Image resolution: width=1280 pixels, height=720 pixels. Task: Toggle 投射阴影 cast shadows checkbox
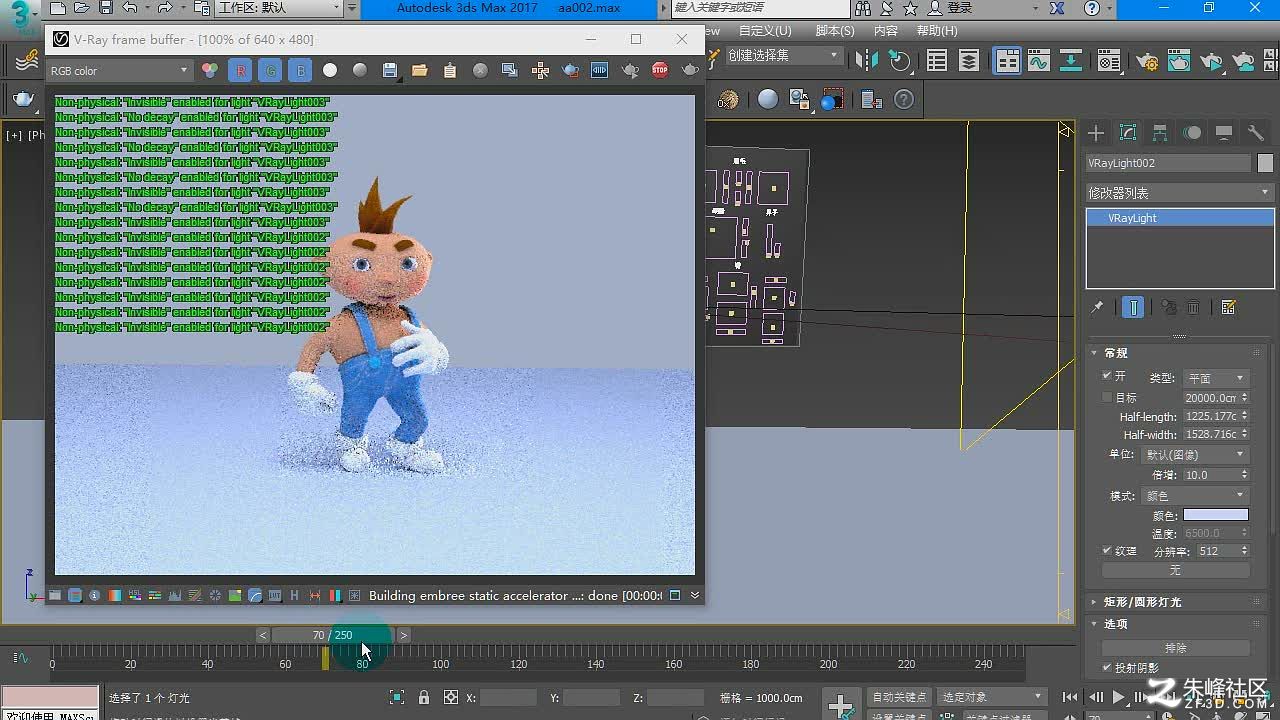[x=1107, y=667]
